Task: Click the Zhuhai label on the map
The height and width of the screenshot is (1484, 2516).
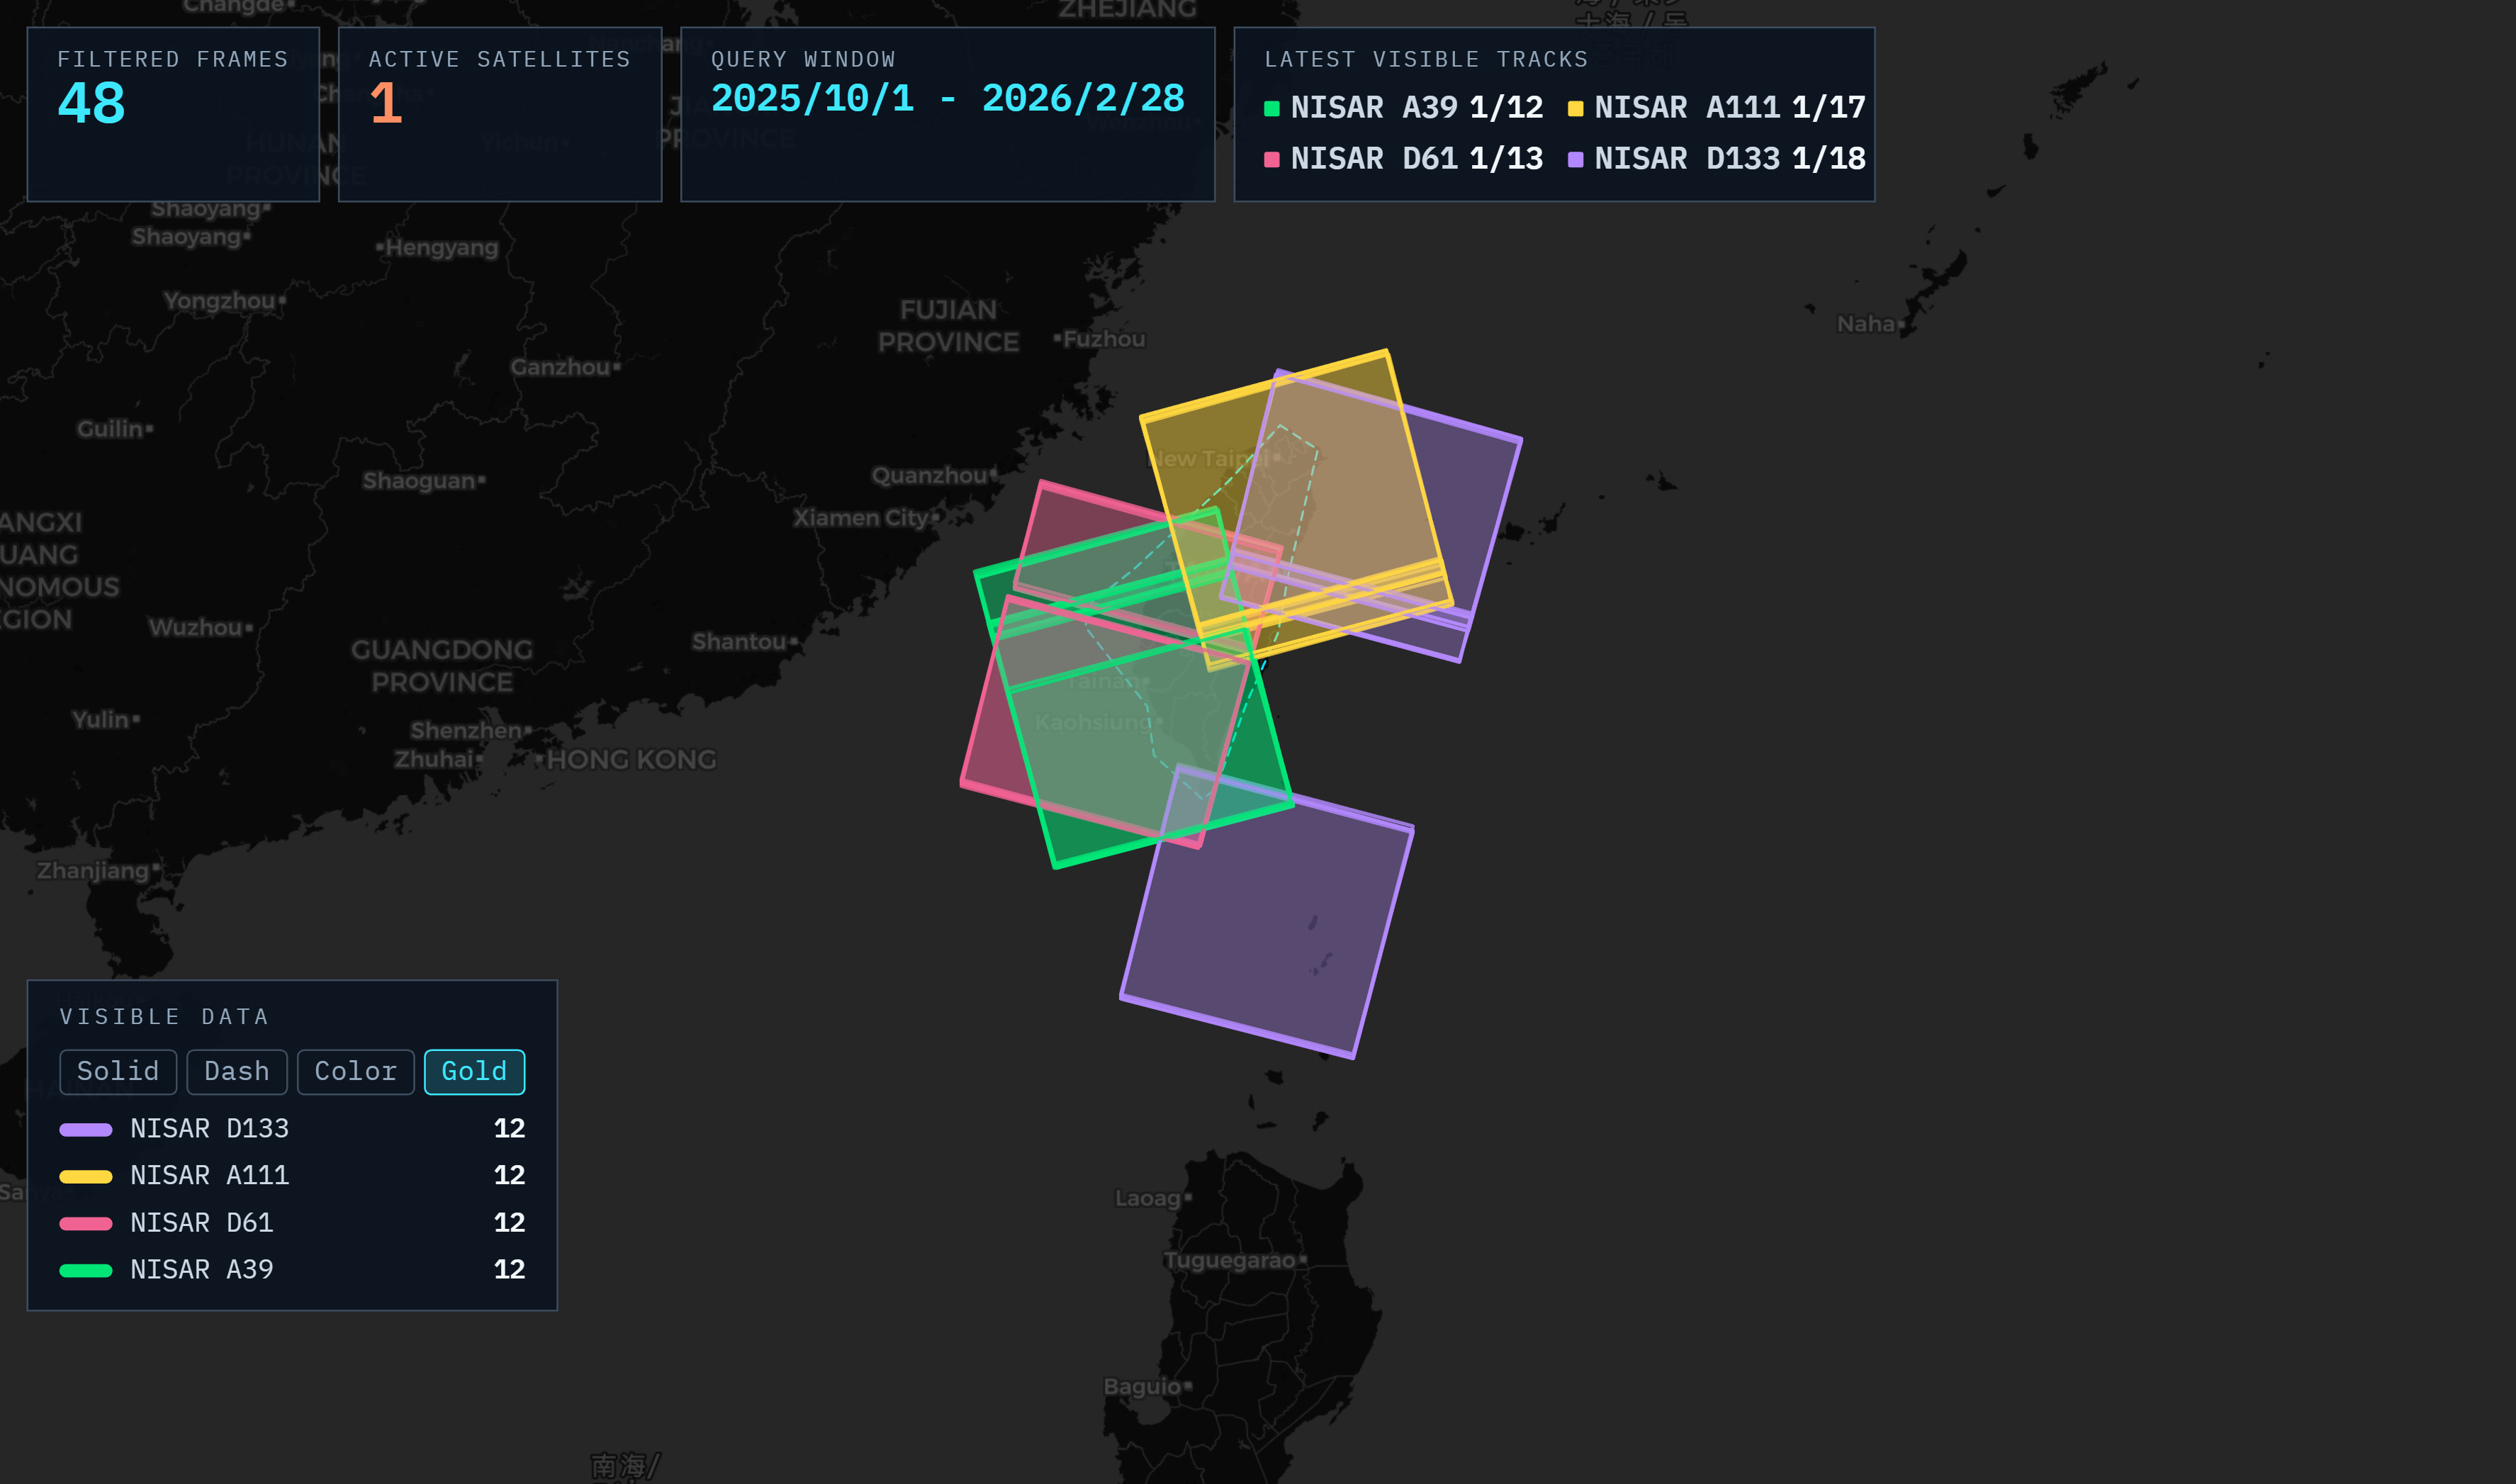Action: [x=434, y=760]
